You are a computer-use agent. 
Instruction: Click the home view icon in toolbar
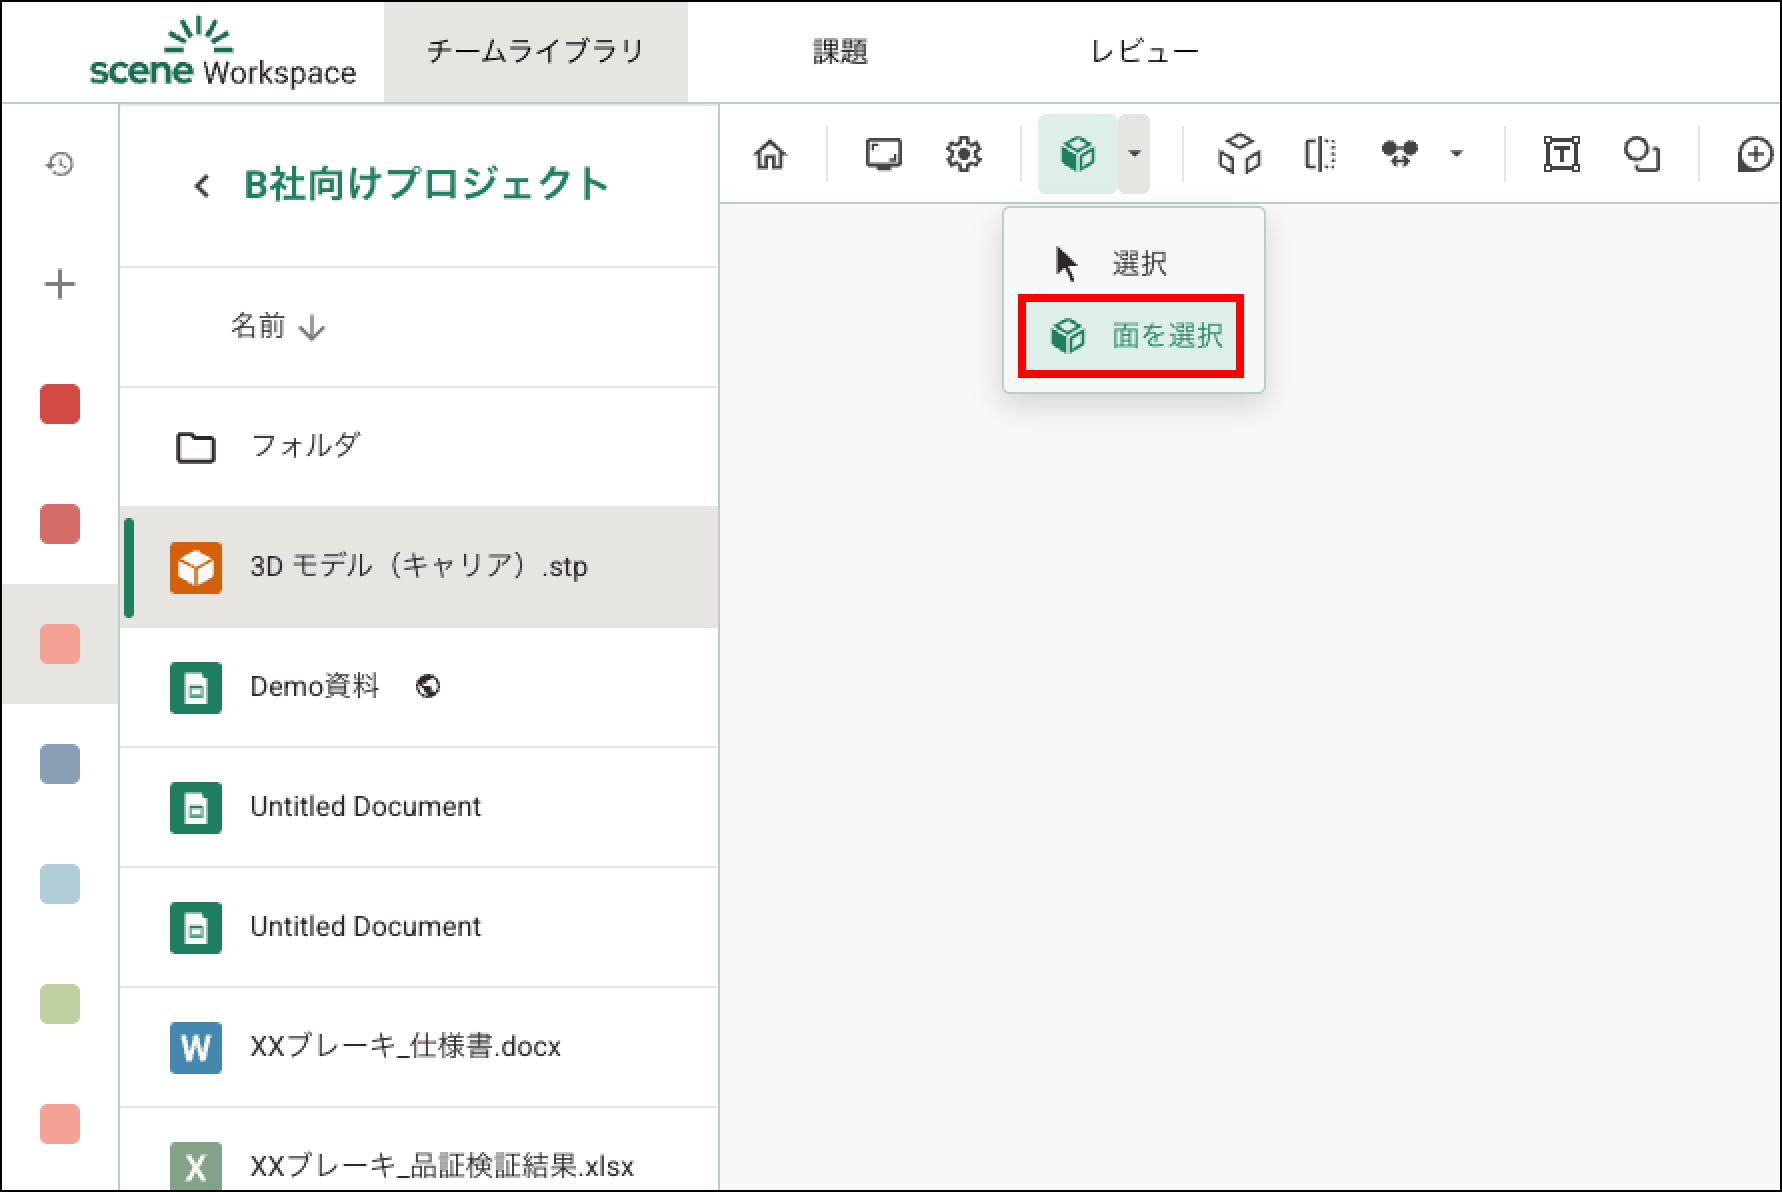coord(770,155)
